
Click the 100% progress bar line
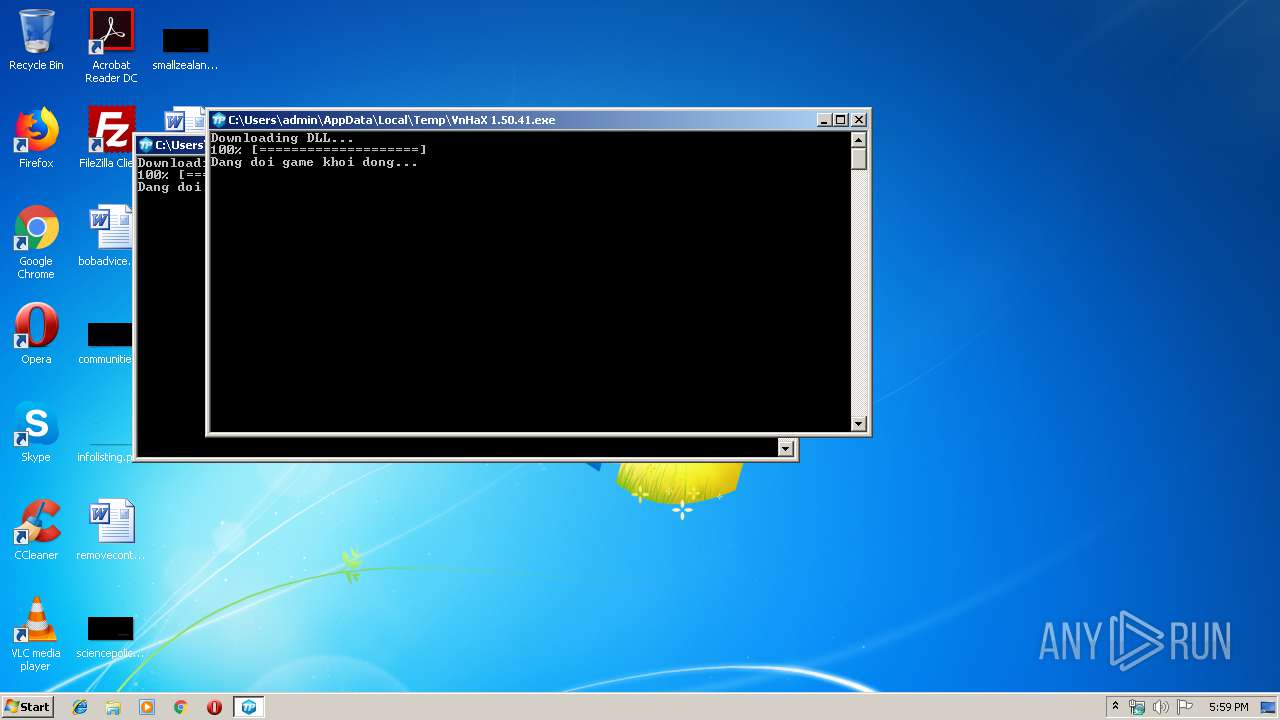318,150
